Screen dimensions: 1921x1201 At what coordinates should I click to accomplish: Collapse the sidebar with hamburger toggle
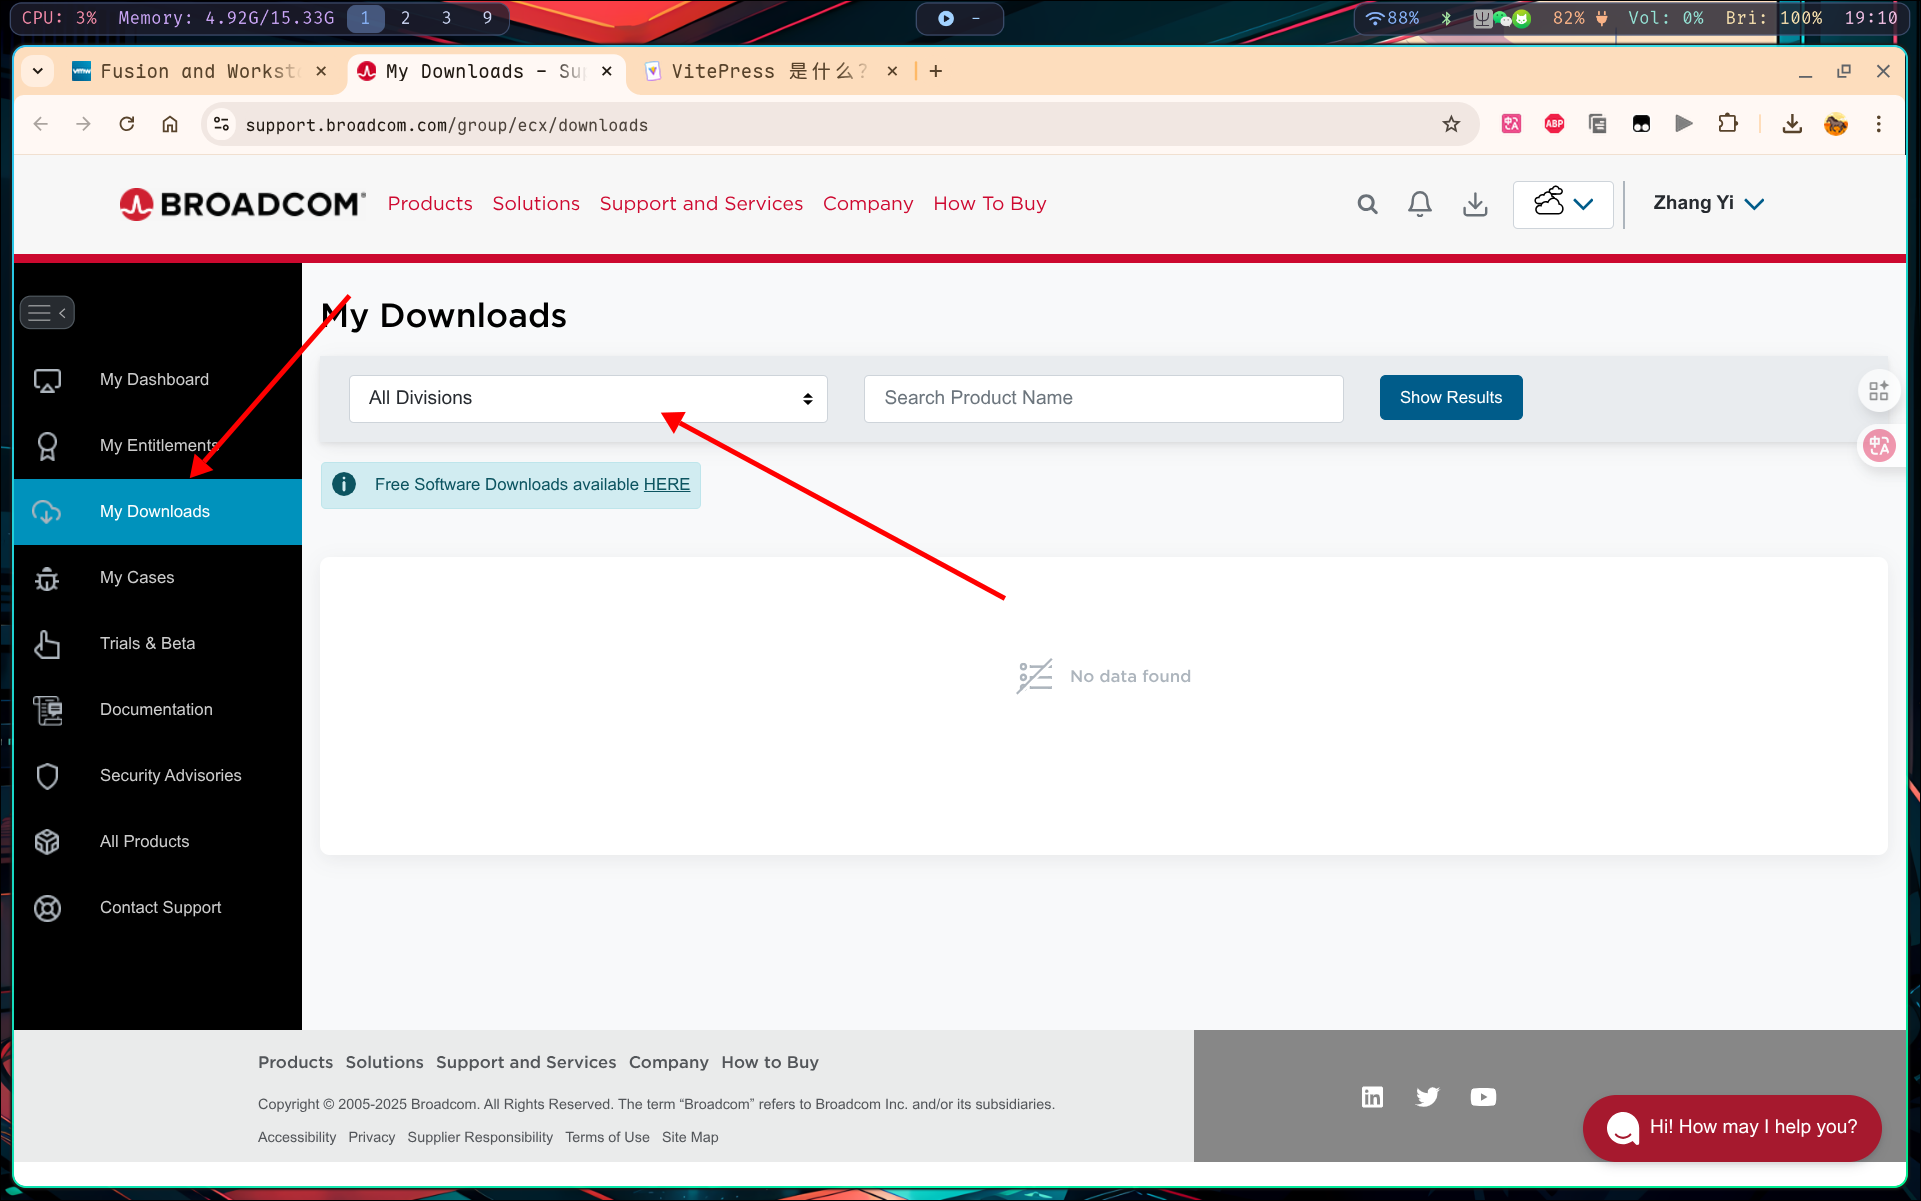point(47,313)
